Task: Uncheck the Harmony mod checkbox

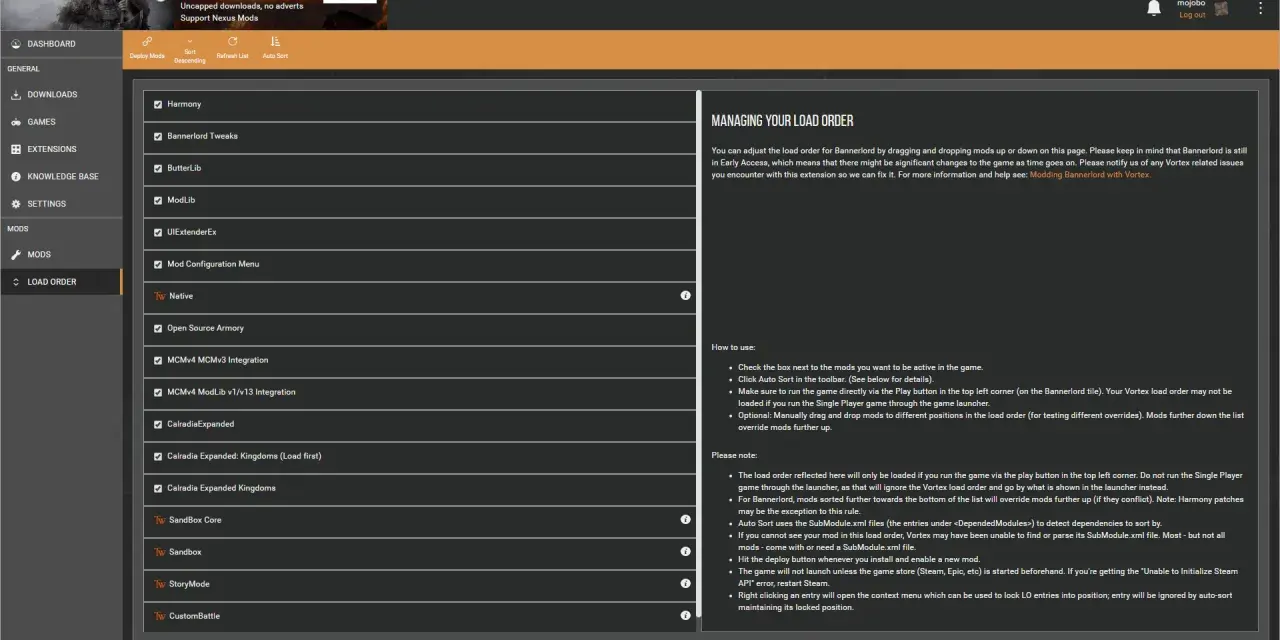Action: tap(158, 104)
